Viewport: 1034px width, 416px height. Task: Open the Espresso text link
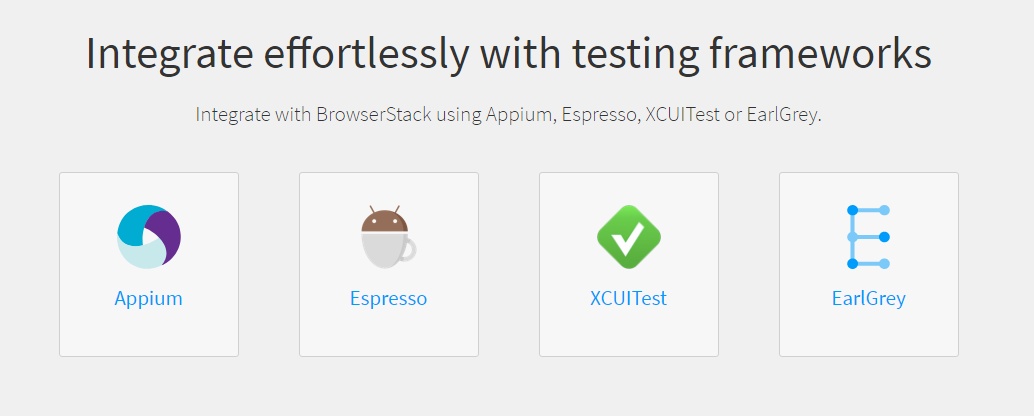pos(388,299)
